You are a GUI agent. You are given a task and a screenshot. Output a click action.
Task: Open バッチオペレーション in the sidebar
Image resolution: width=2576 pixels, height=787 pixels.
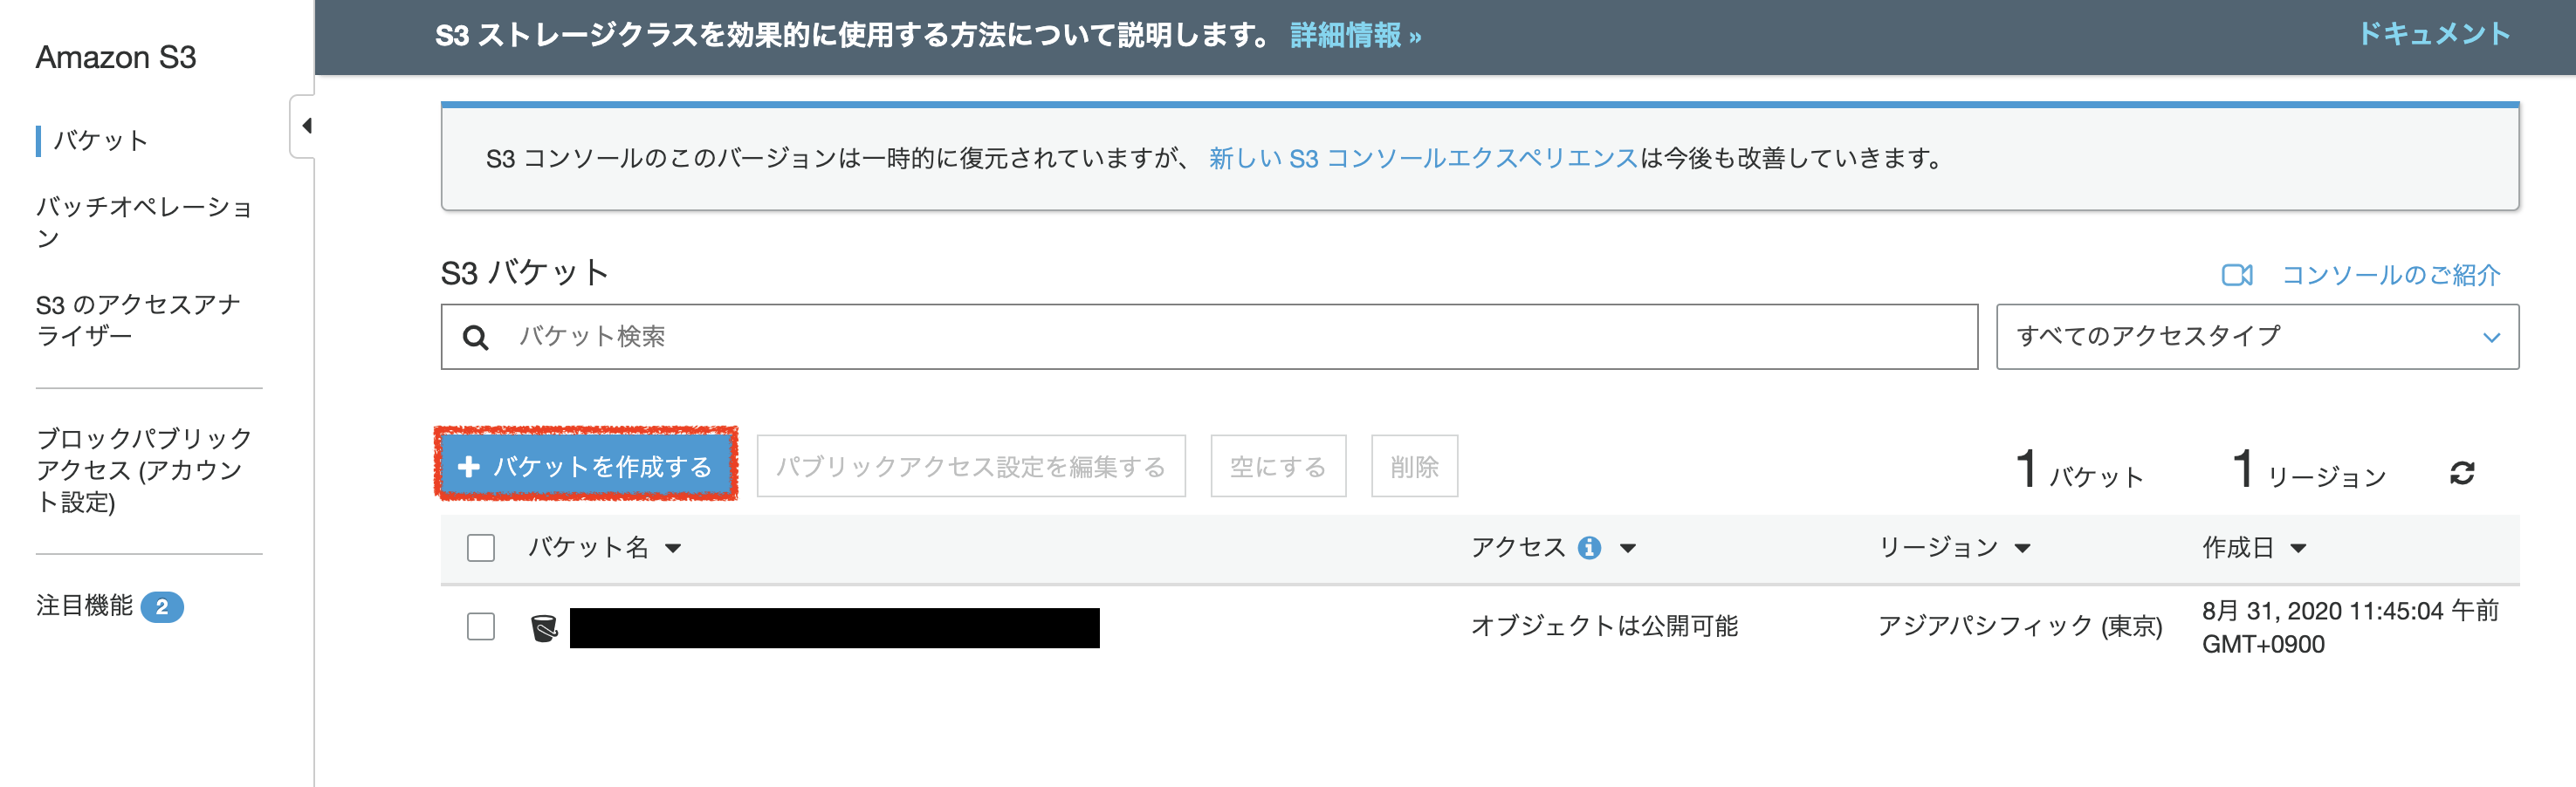click(144, 223)
